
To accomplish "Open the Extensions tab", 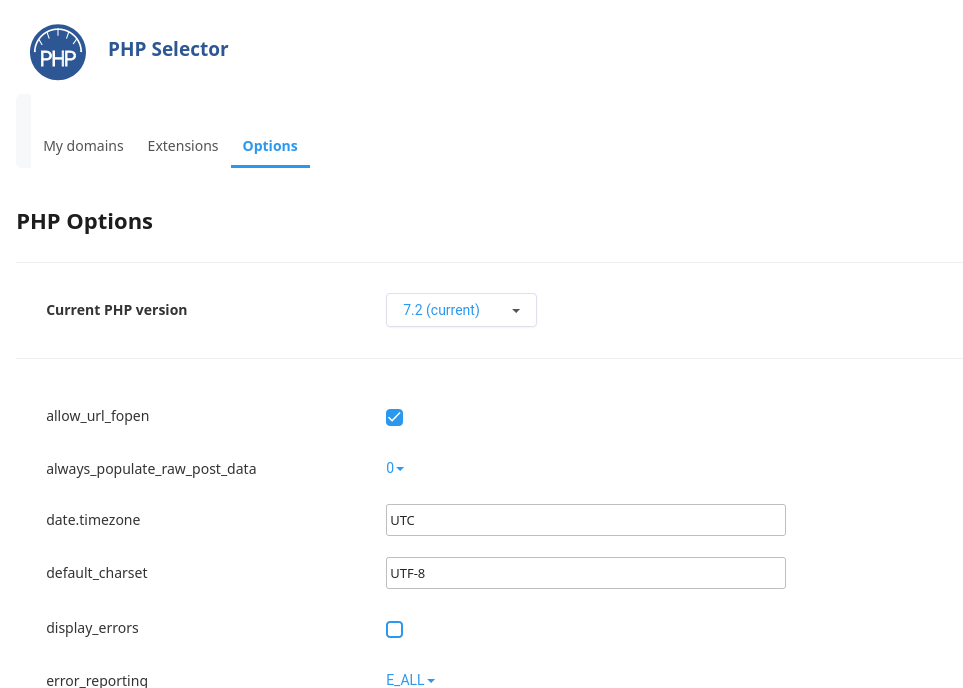I will [182, 146].
